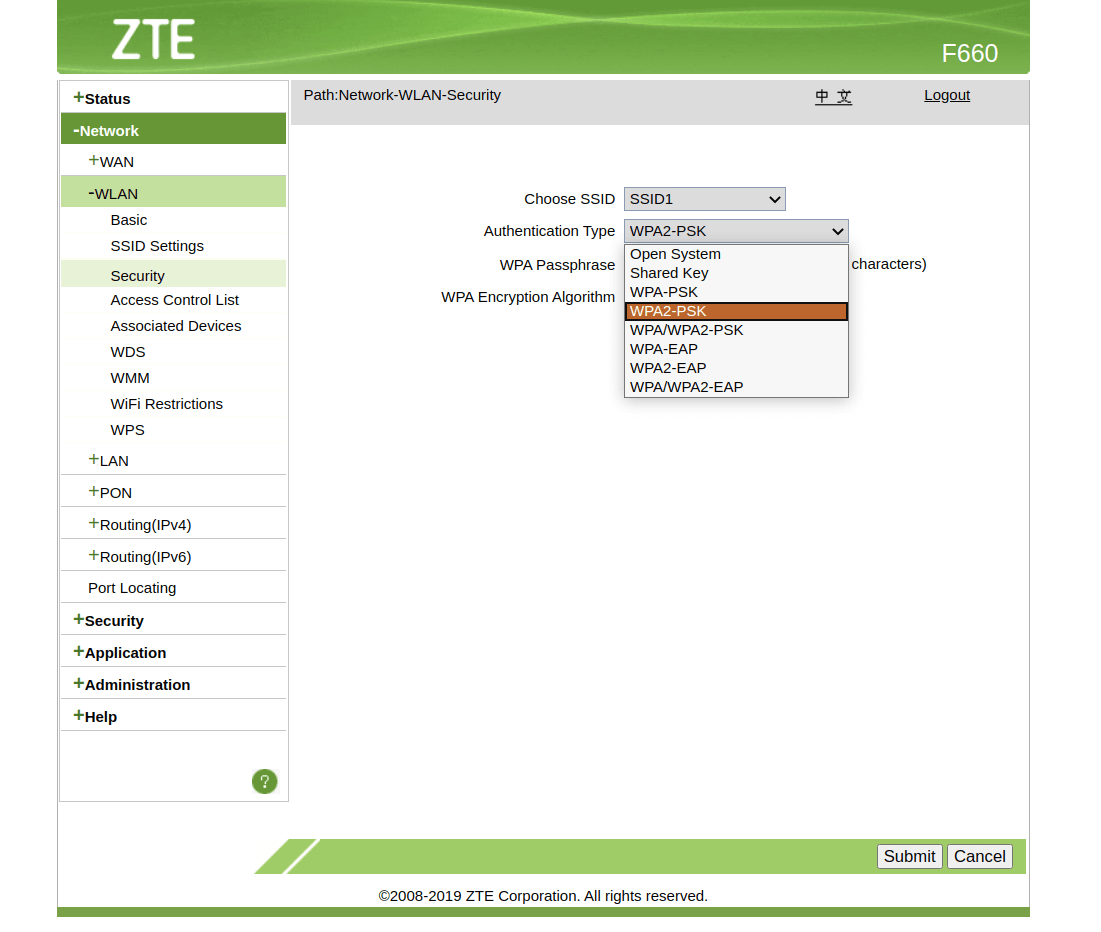Open the SSID Settings page
This screenshot has width=1101, height=932.
click(x=157, y=246)
